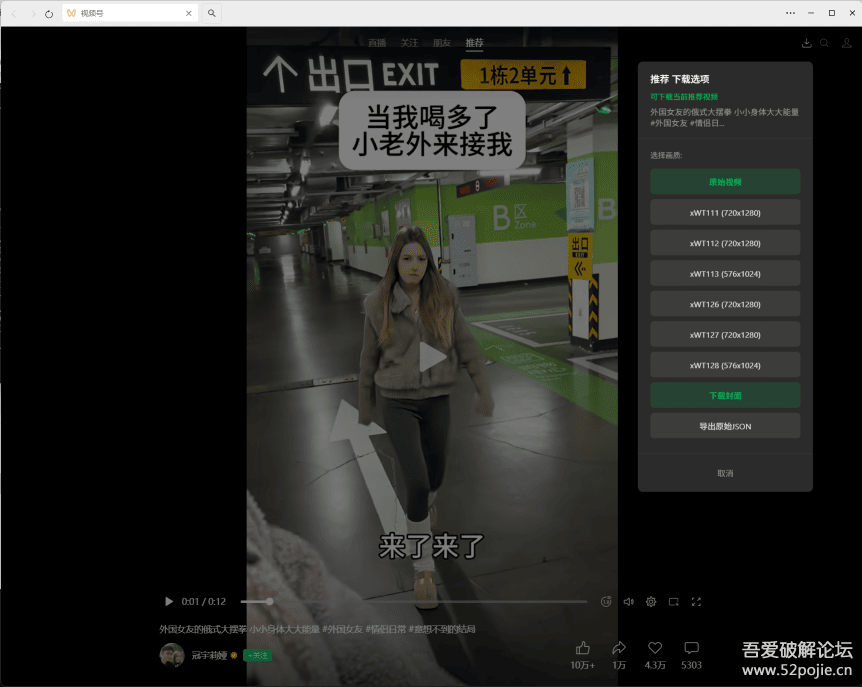Screen dimensions: 862x687
Task: Click the download icon at top right
Action: (x=806, y=43)
